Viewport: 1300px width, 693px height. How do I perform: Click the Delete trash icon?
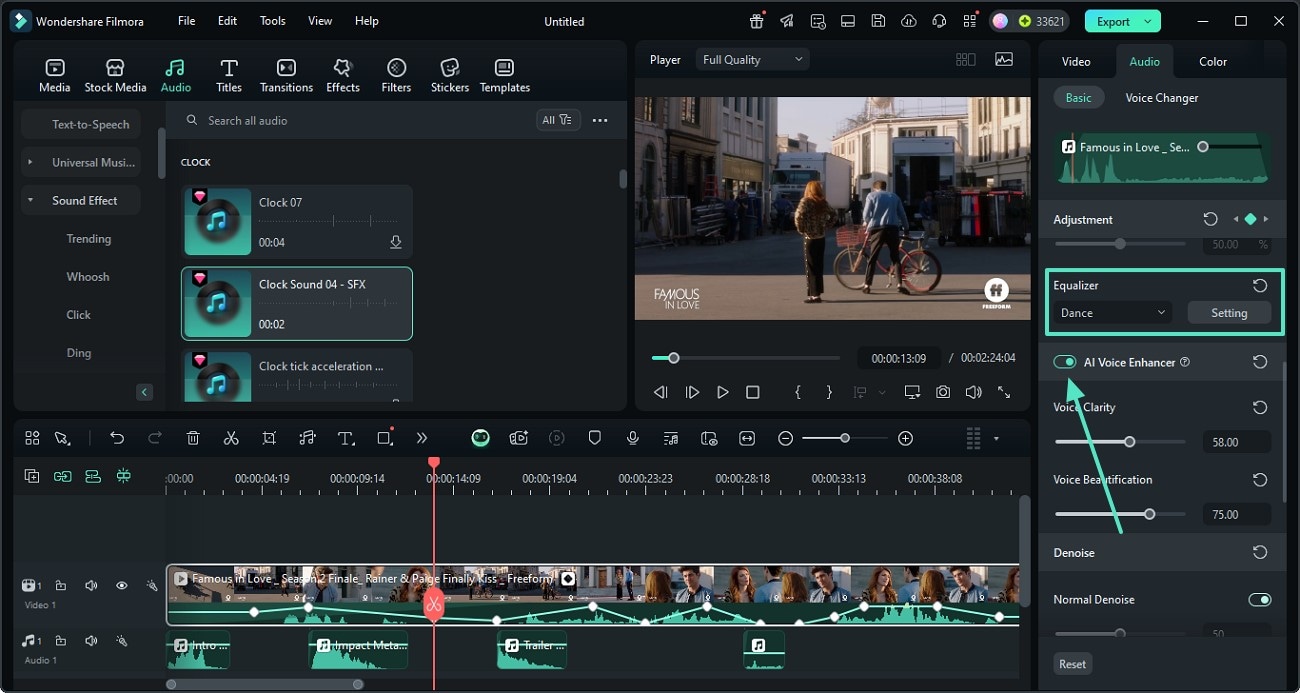pyautogui.click(x=193, y=438)
